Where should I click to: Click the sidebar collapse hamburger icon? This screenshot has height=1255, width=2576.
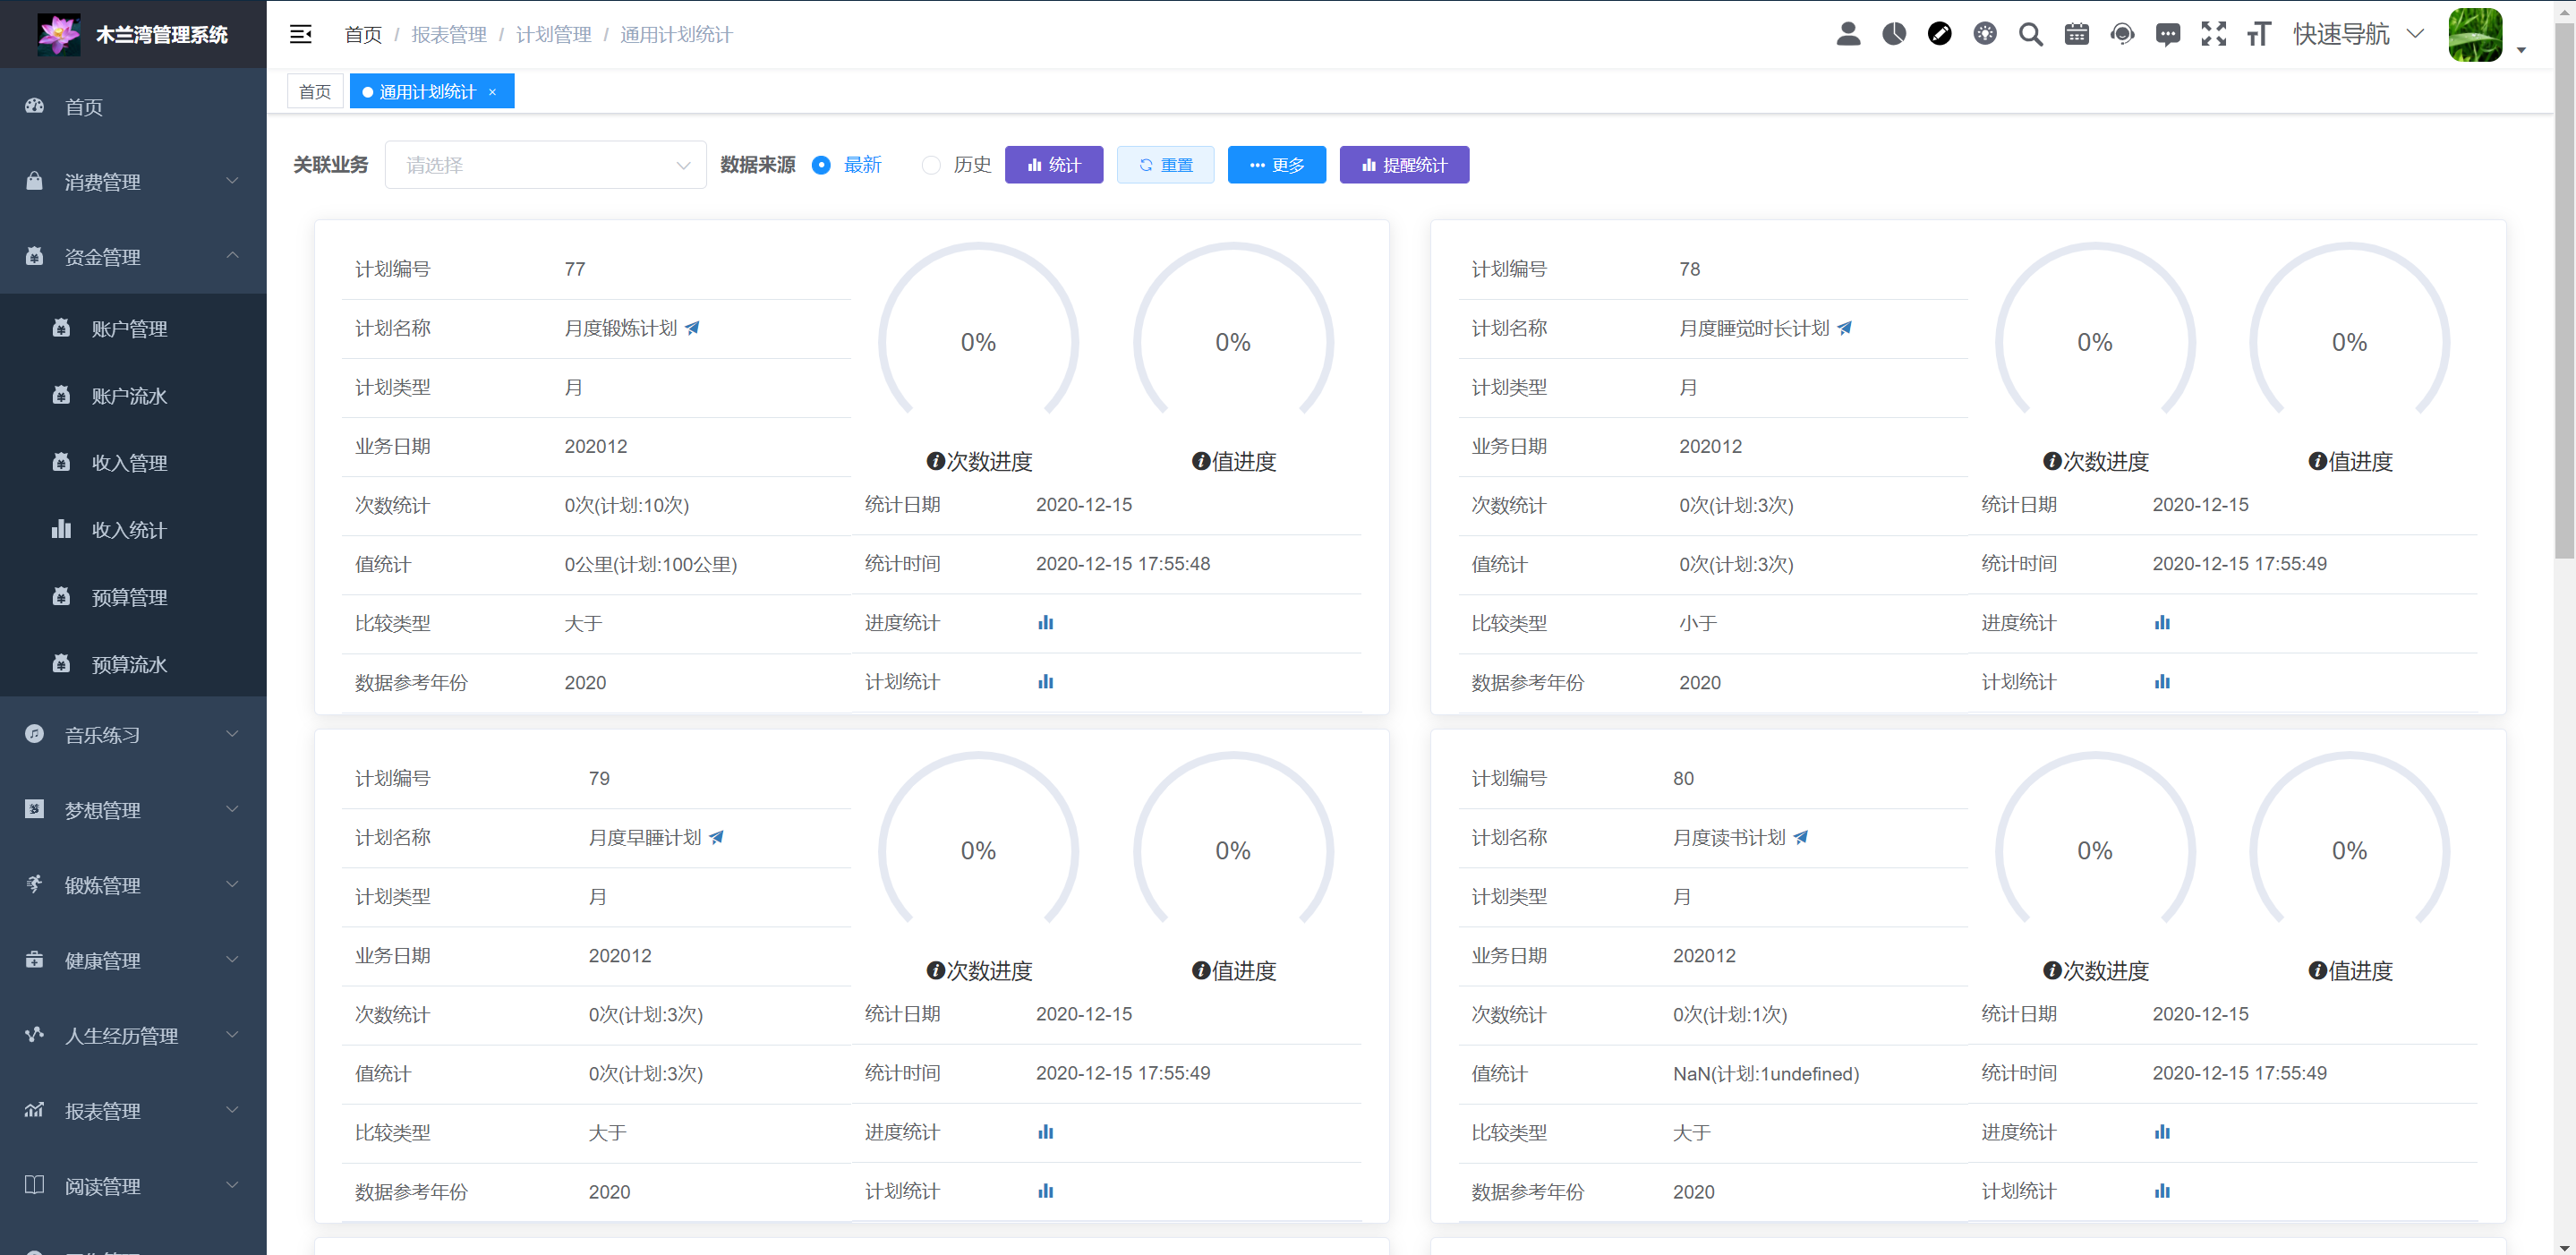click(300, 34)
